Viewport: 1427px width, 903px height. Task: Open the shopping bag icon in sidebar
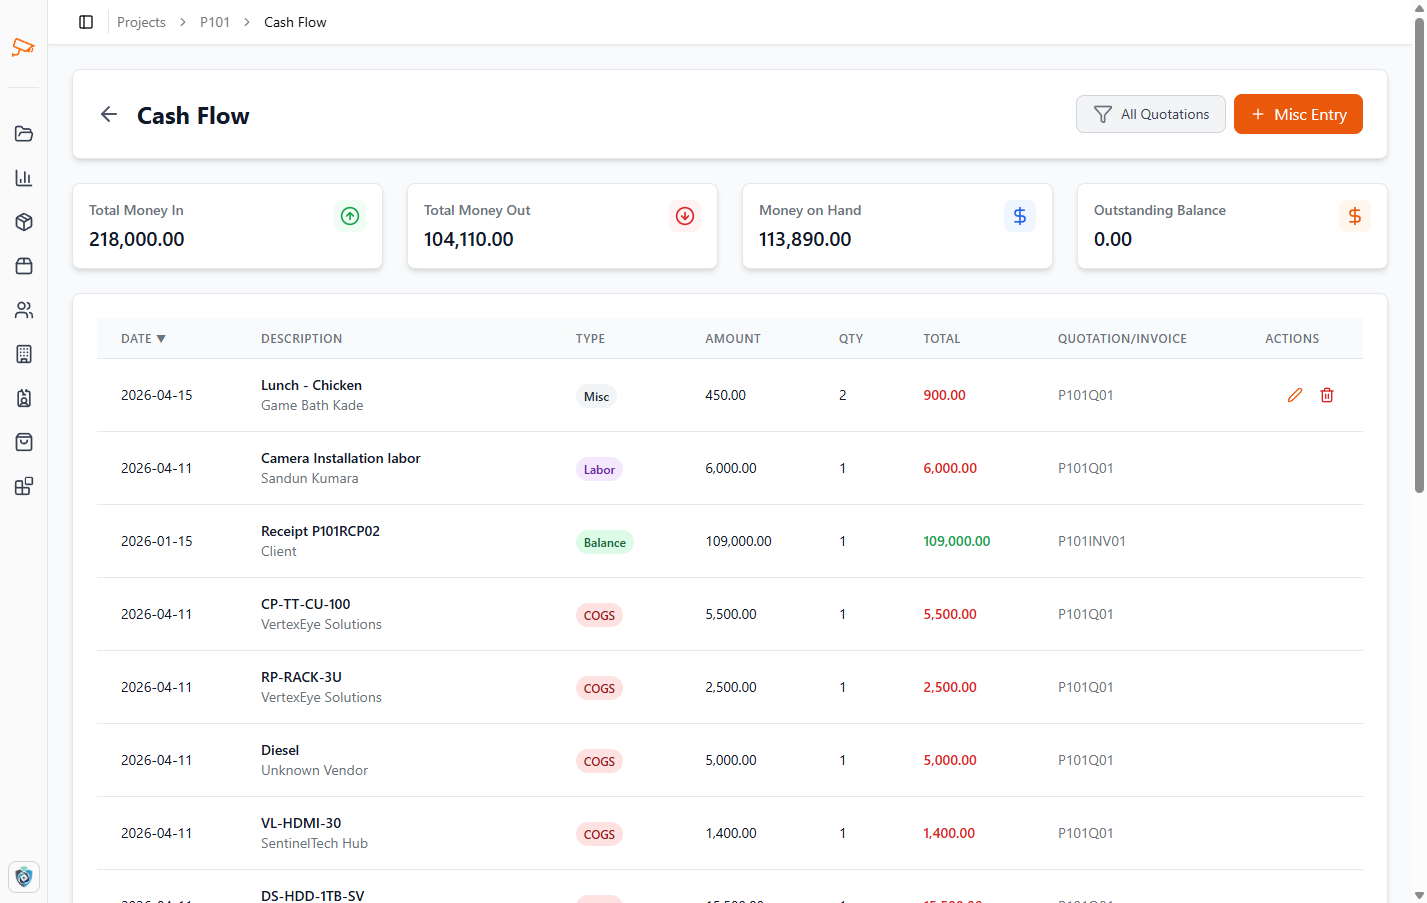pos(24,442)
